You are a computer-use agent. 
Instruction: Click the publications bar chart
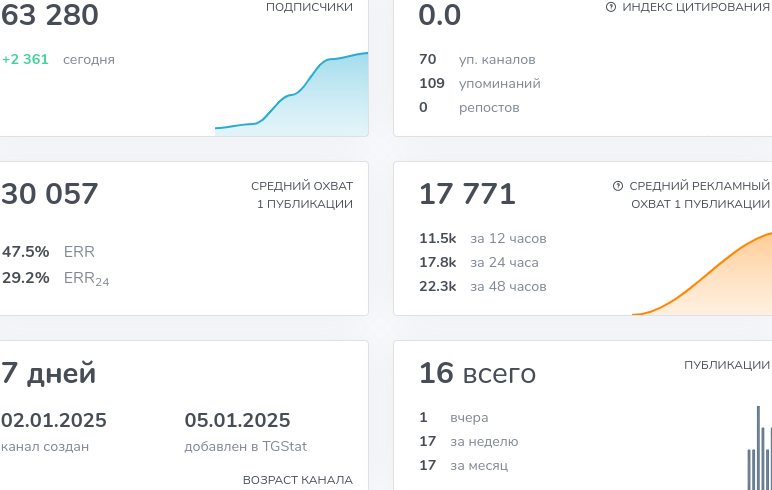(x=759, y=448)
